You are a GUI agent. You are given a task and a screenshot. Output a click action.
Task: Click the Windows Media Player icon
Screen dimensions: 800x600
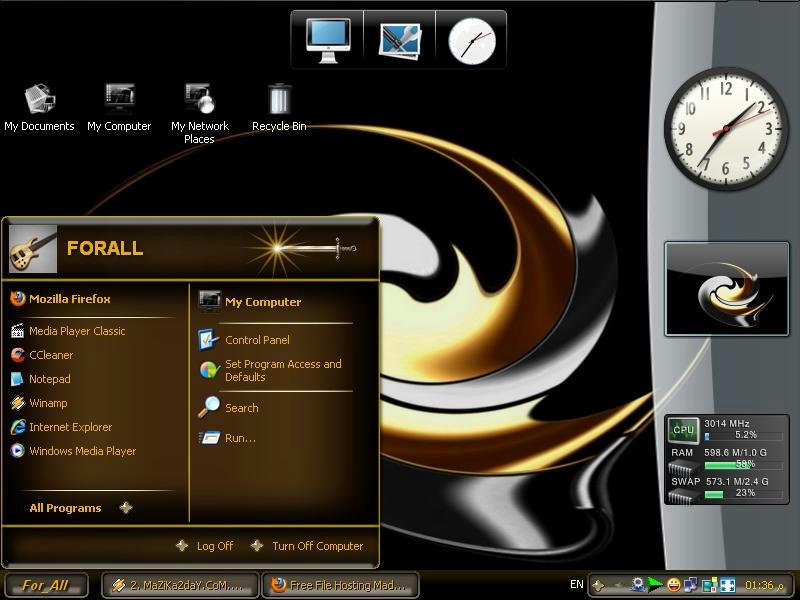point(17,451)
